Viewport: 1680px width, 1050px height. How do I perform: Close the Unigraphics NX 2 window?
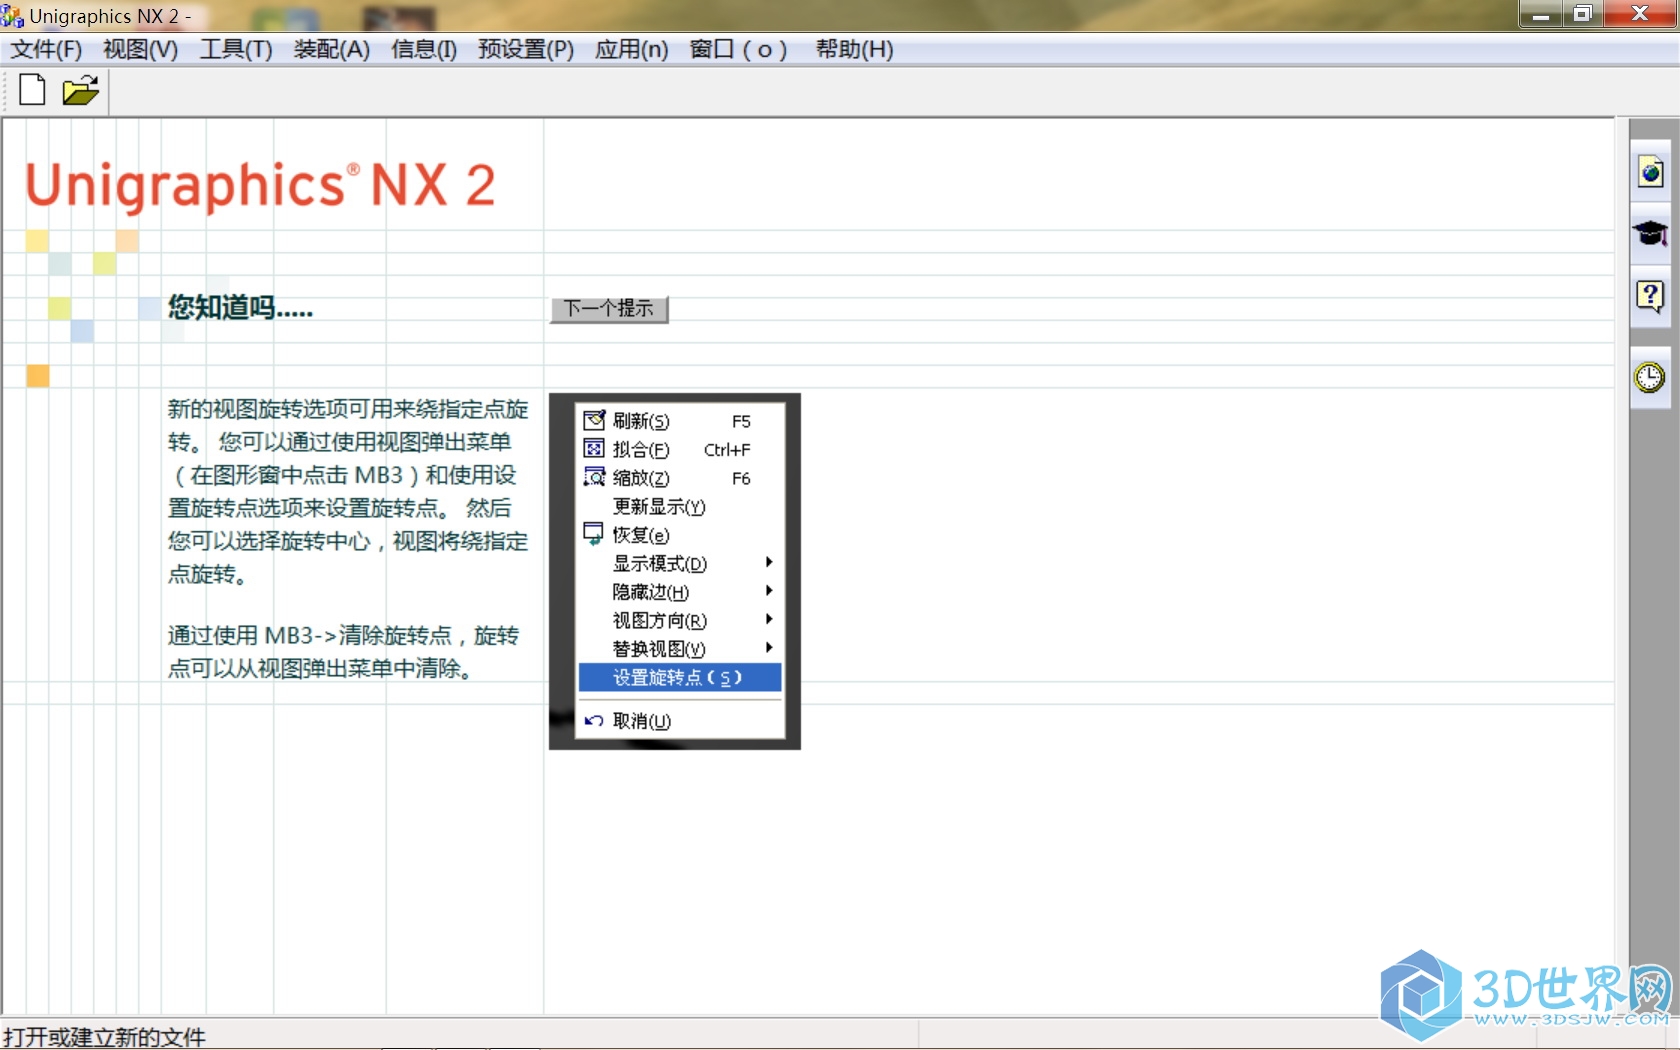1640,14
